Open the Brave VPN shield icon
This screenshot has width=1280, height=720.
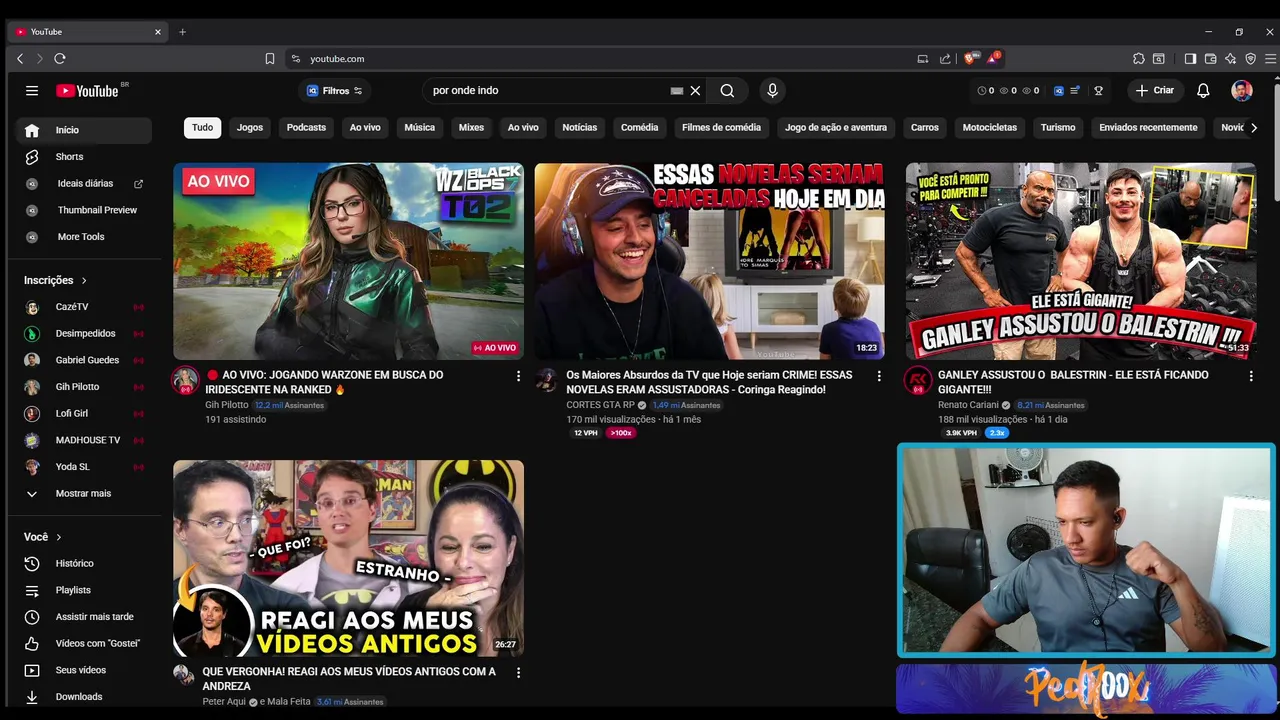tap(1250, 59)
